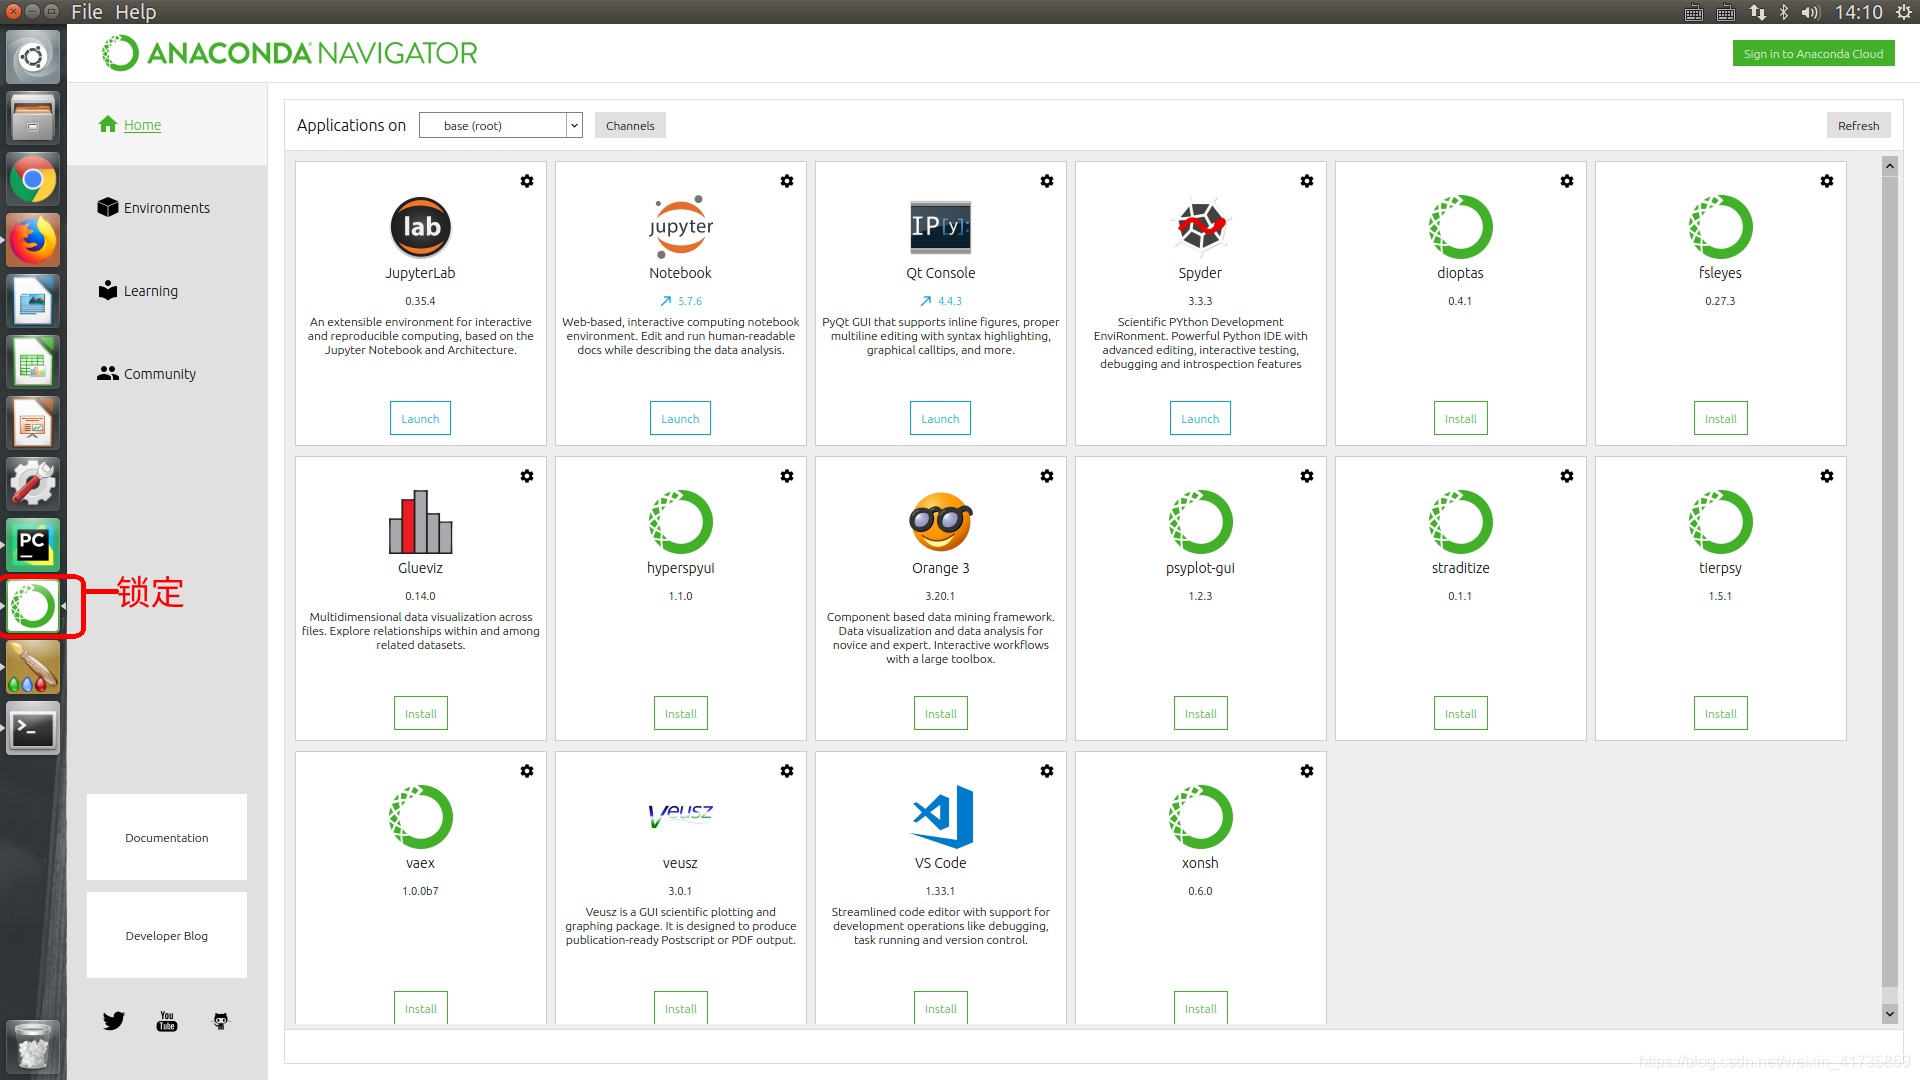Install Glueviz
1920x1080 pixels.
(420, 713)
